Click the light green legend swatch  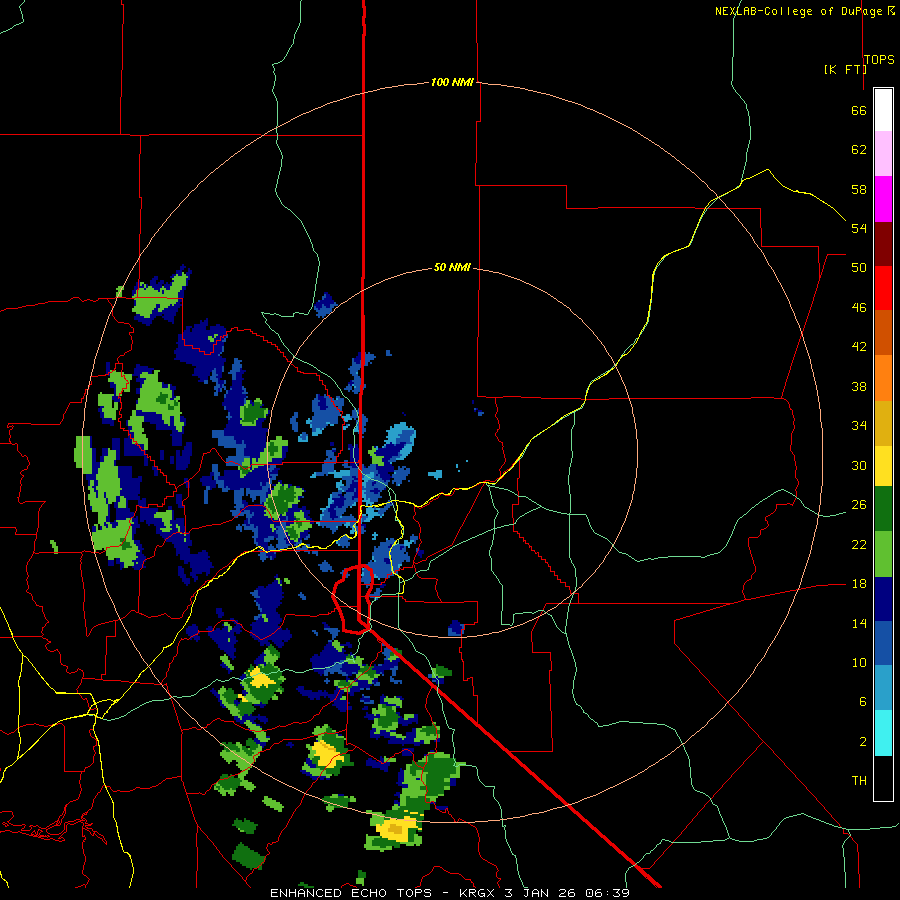[883, 554]
